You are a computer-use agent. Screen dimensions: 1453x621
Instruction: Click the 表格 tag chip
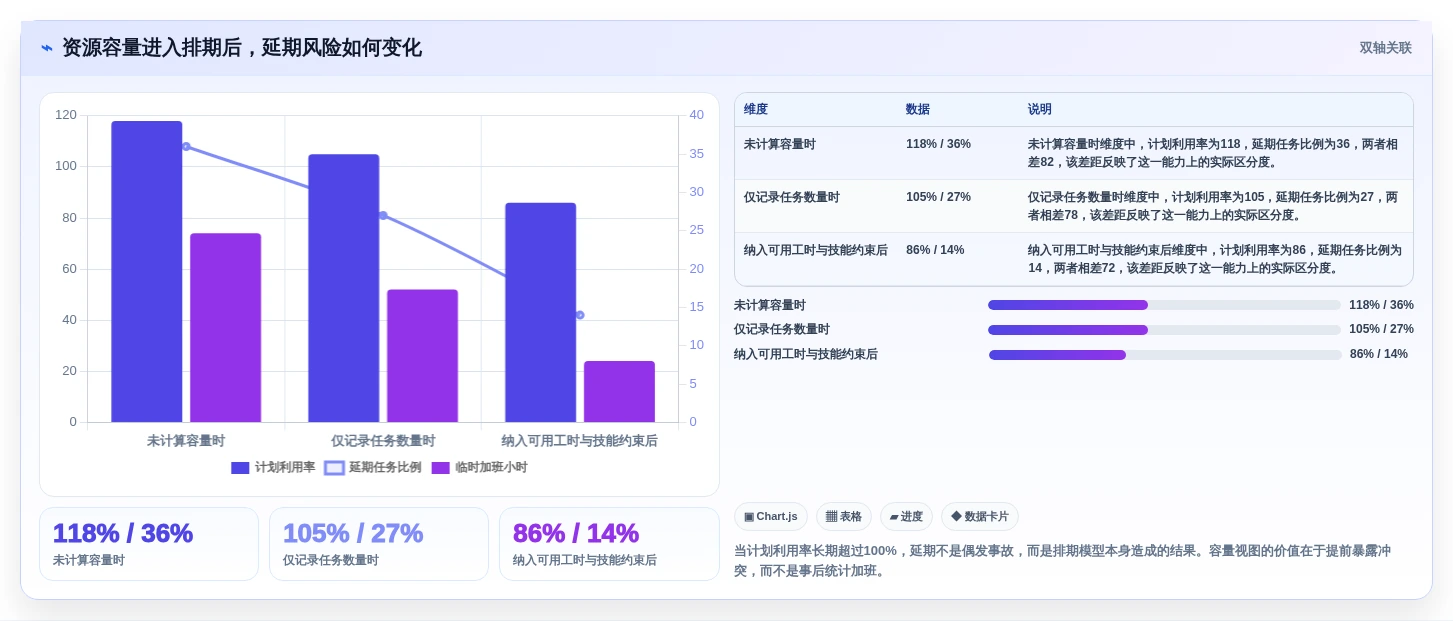[844, 517]
